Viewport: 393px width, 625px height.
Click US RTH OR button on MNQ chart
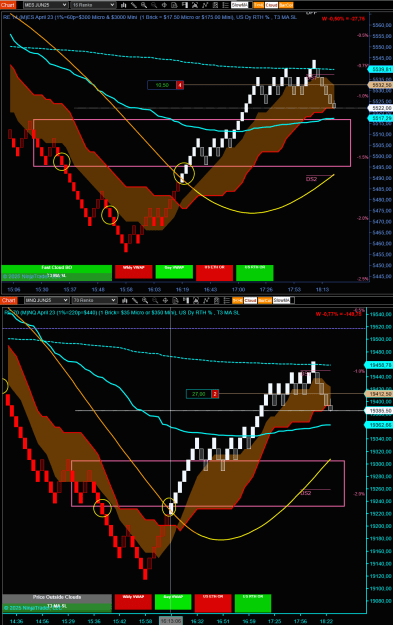(x=253, y=603)
